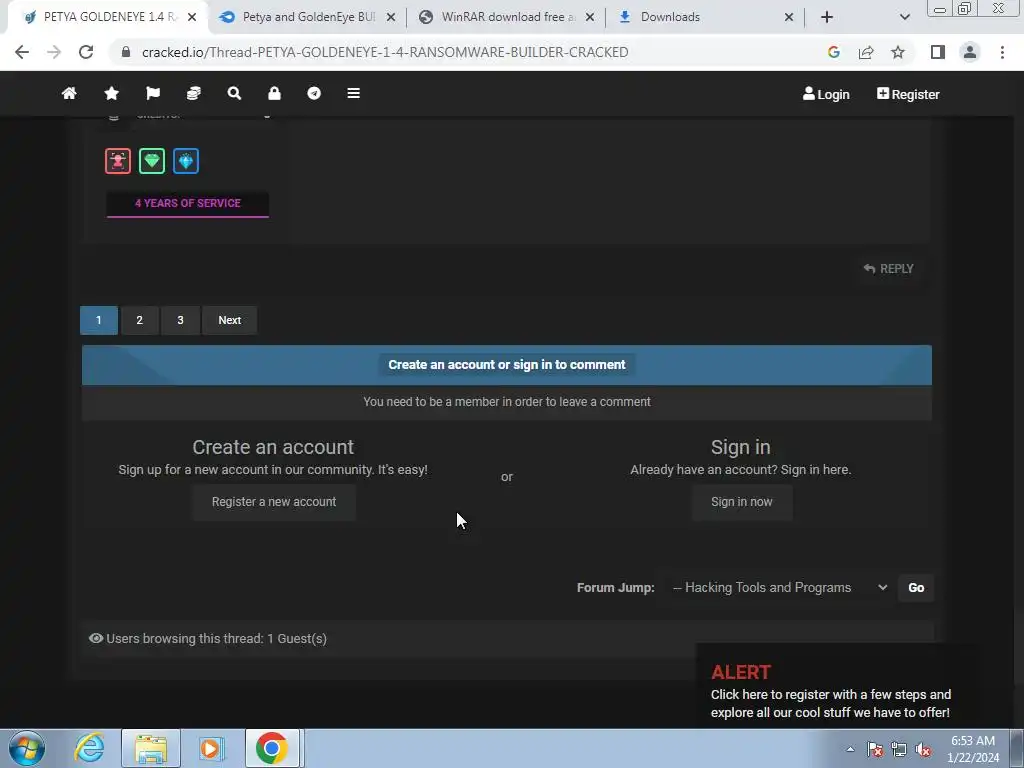Switch to Petya and GoldenEye BUI tab
1024x768 pixels.
pyautogui.click(x=308, y=17)
